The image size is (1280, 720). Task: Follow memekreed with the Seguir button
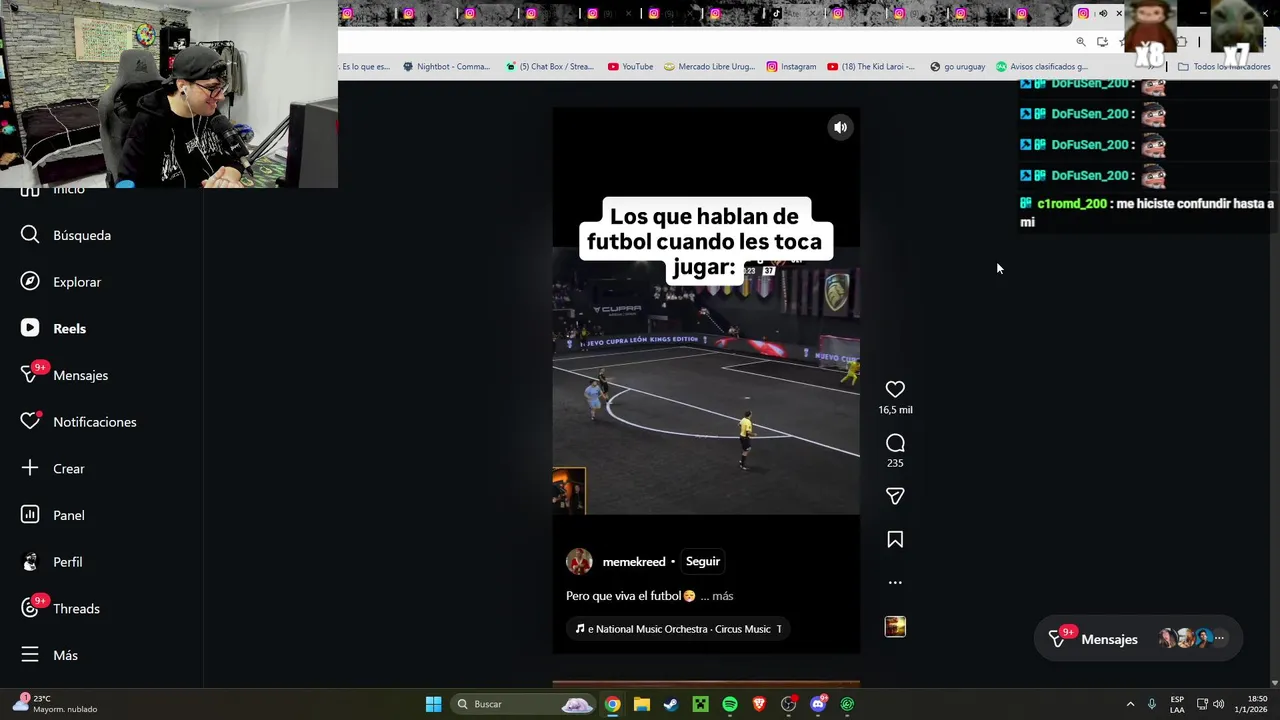coord(703,561)
